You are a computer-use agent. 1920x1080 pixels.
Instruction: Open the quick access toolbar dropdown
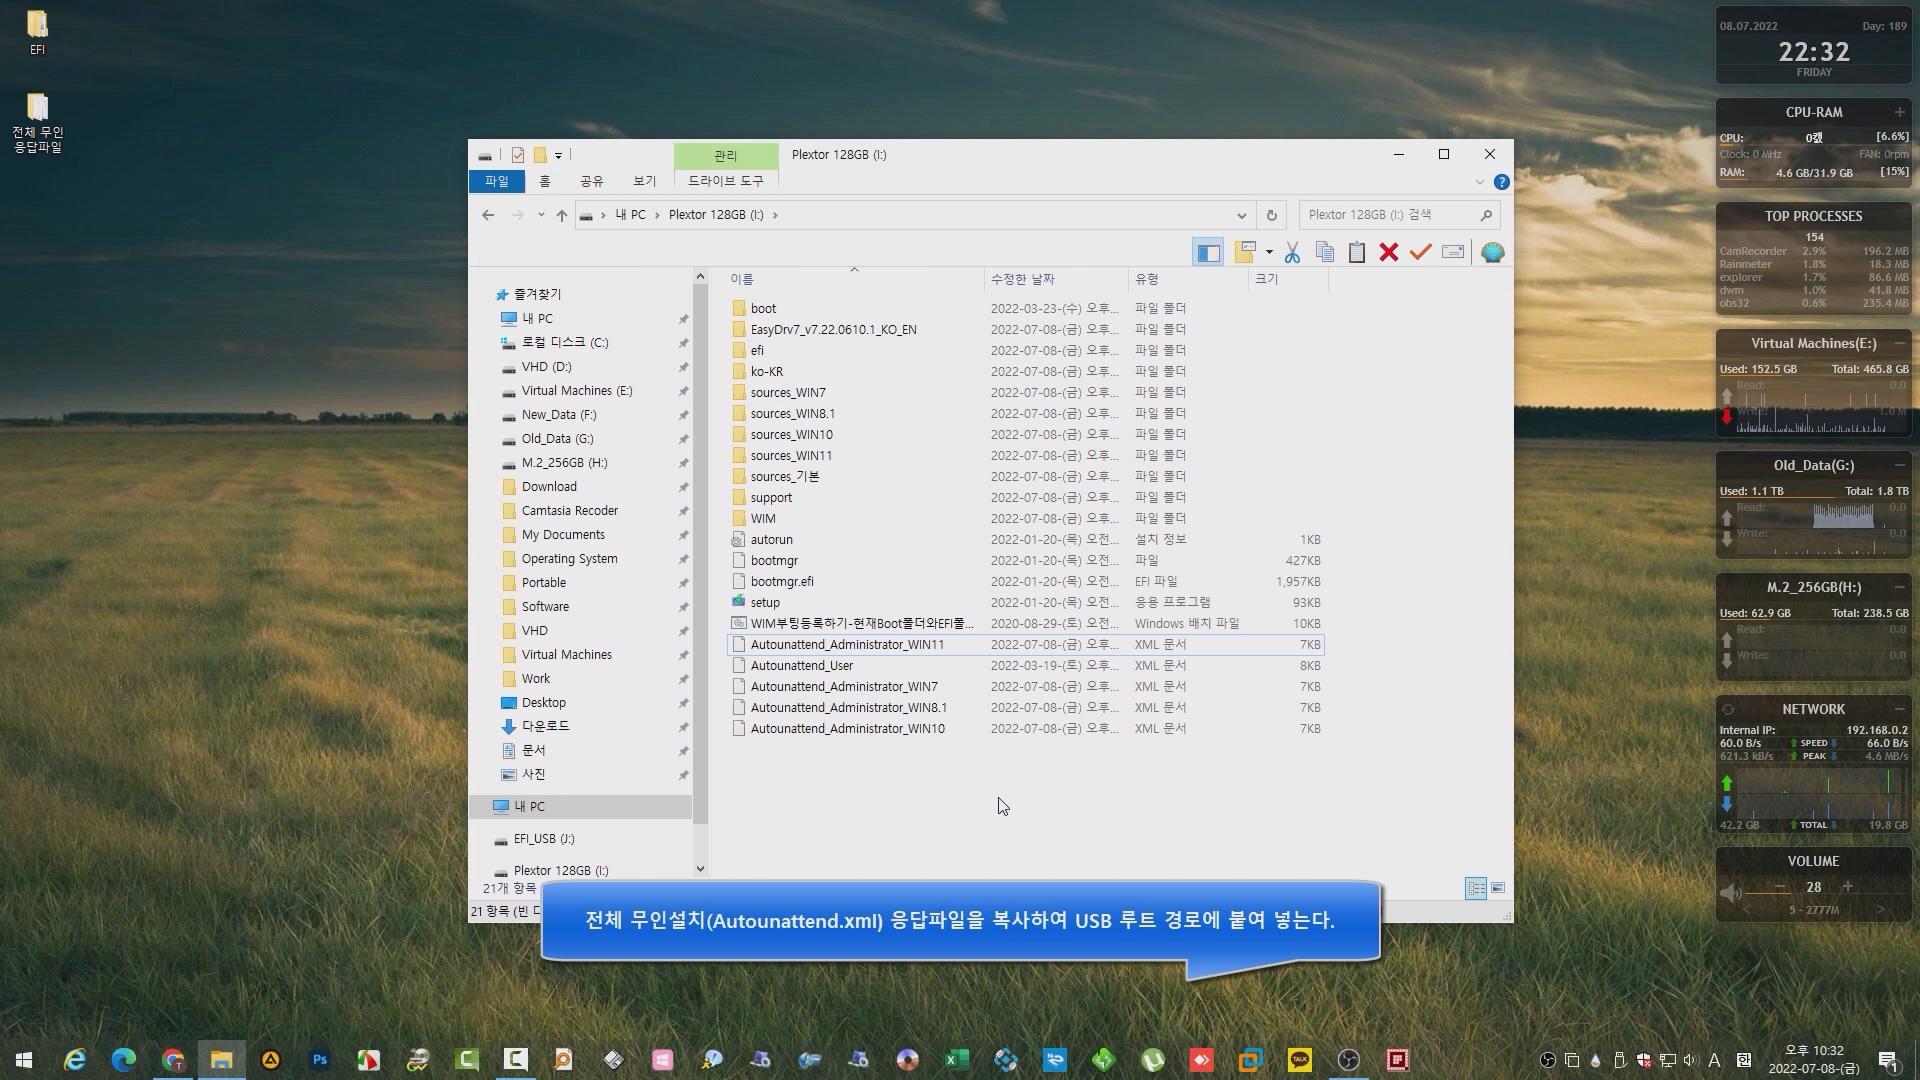coord(559,155)
